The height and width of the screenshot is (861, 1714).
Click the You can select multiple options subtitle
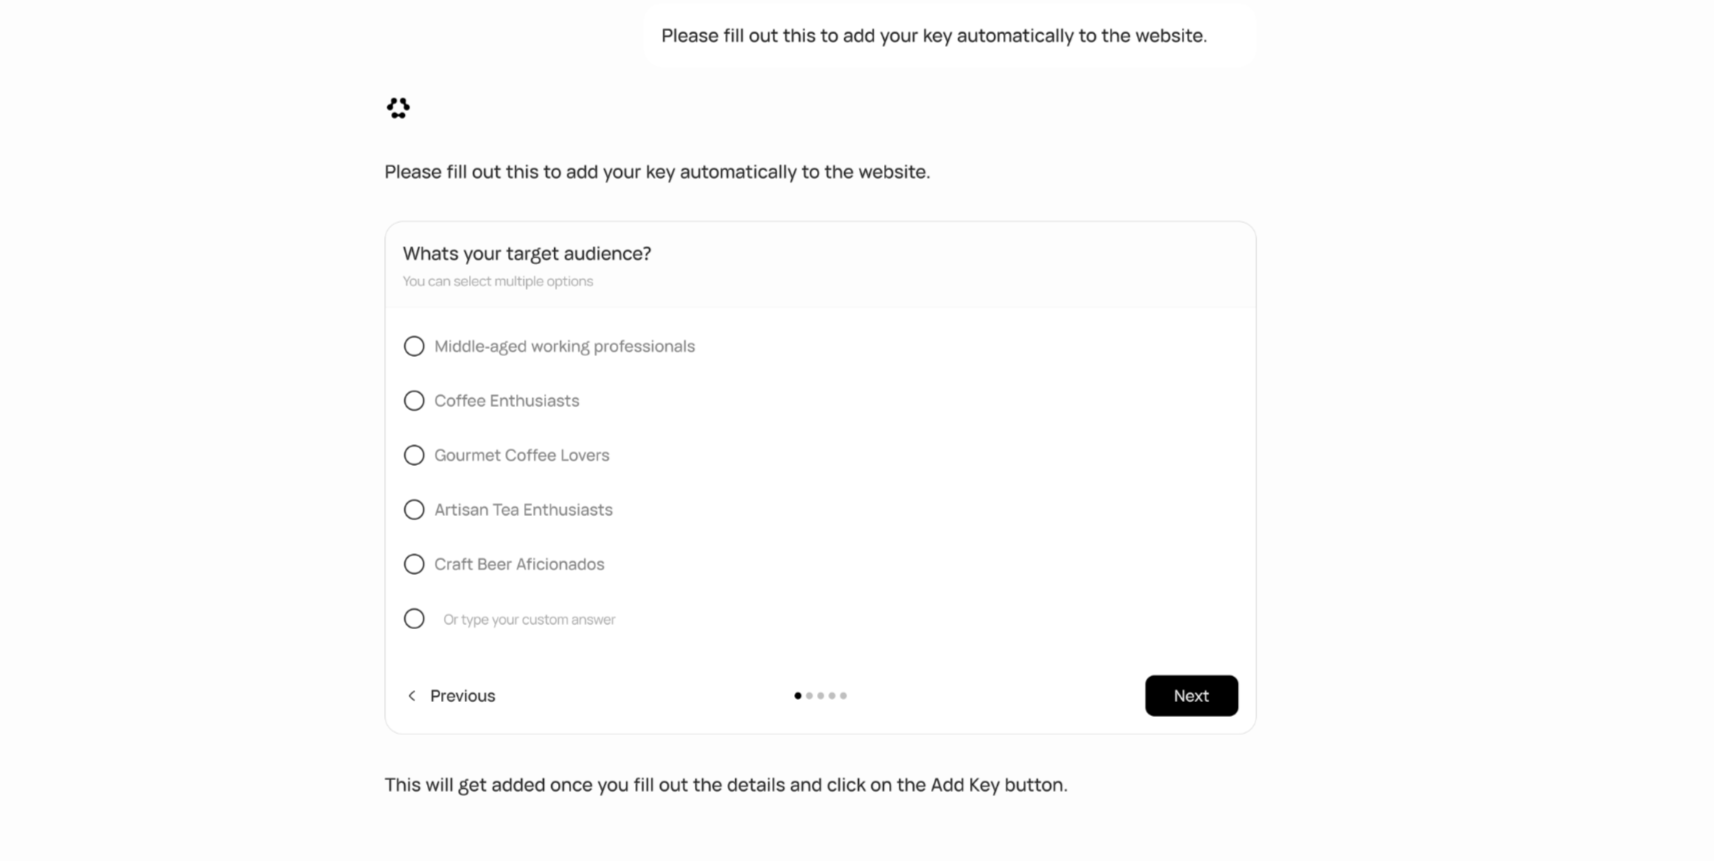(x=497, y=281)
